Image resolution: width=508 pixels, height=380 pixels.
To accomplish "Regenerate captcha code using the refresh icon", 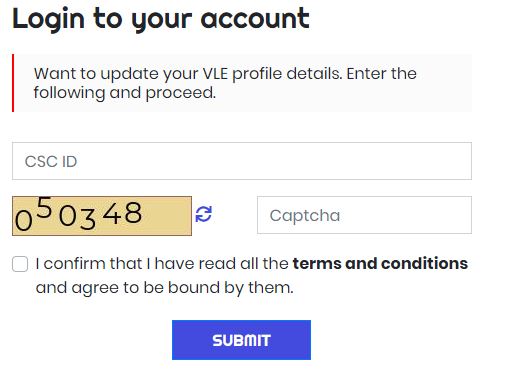I will 203,214.
